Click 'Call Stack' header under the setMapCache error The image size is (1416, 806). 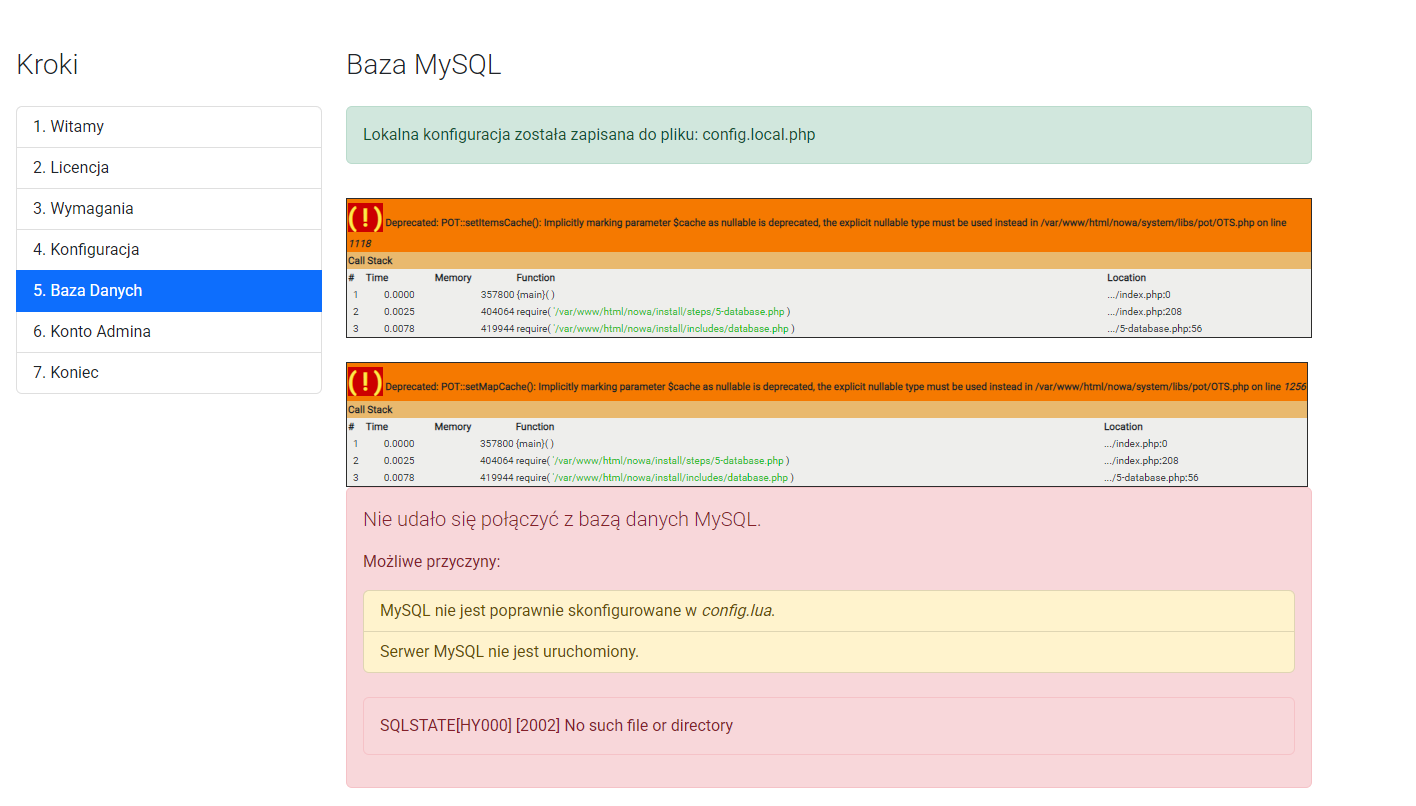(370, 410)
